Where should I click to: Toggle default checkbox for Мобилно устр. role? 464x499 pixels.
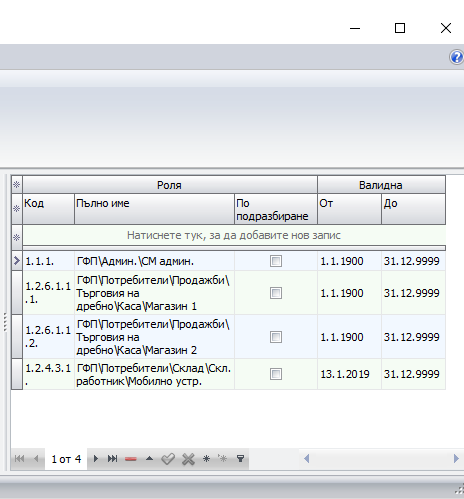276,374
